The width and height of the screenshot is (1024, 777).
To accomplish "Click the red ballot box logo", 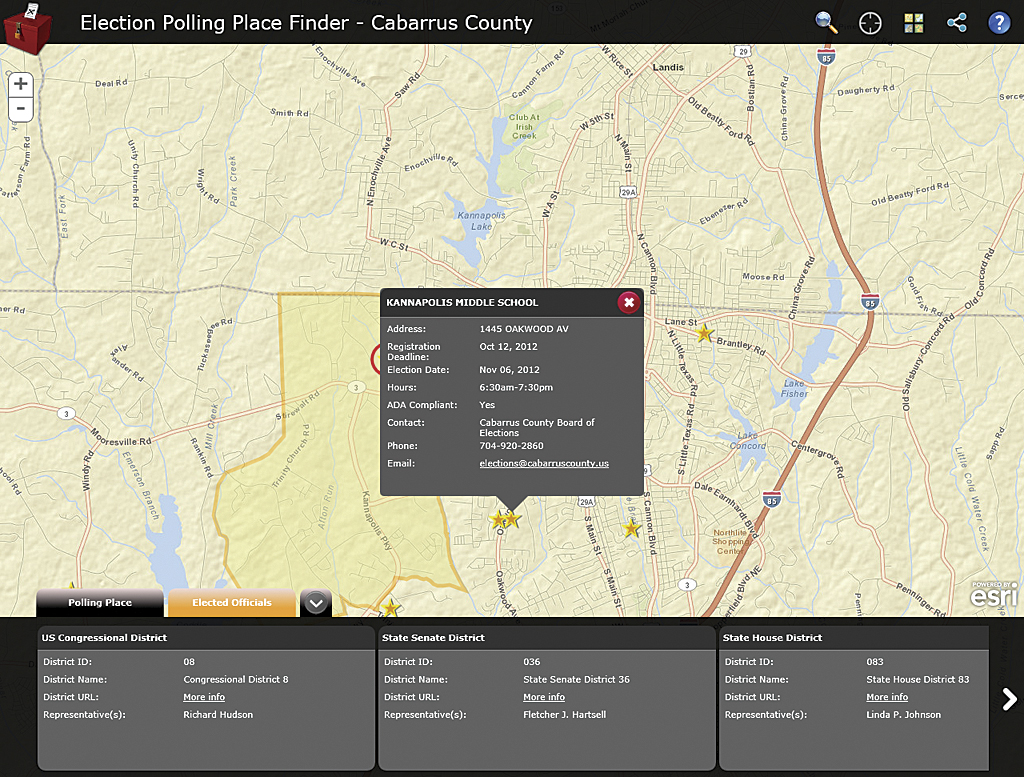I will pyautogui.click(x=26, y=28).
